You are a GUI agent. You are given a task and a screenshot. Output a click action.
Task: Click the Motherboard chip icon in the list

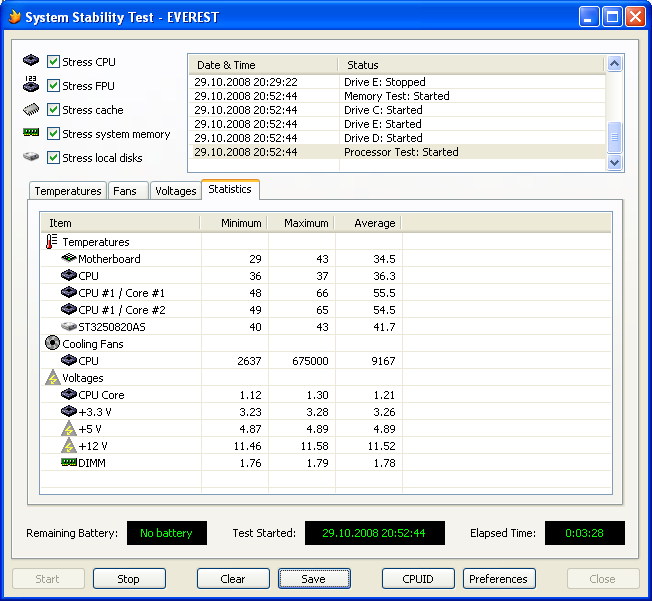68,259
